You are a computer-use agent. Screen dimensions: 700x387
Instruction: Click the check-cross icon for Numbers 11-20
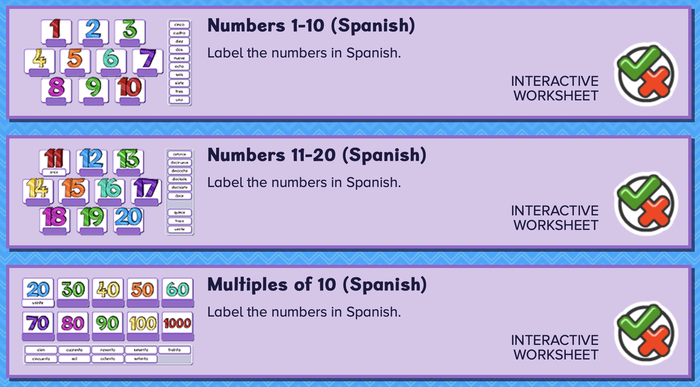(x=646, y=204)
